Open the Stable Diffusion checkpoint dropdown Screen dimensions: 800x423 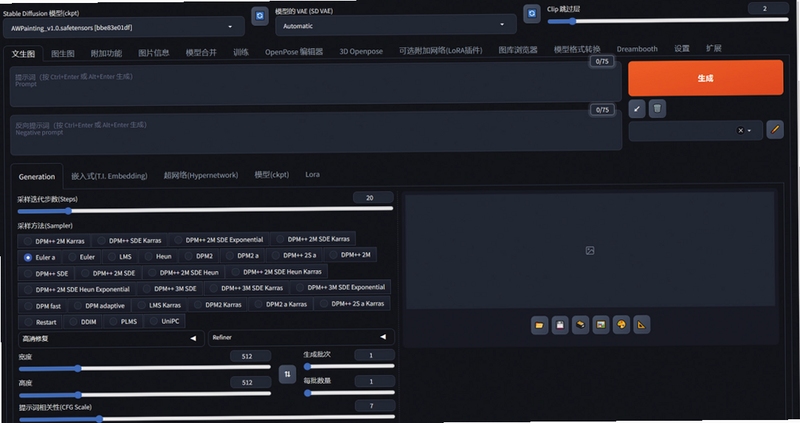[x=123, y=28]
